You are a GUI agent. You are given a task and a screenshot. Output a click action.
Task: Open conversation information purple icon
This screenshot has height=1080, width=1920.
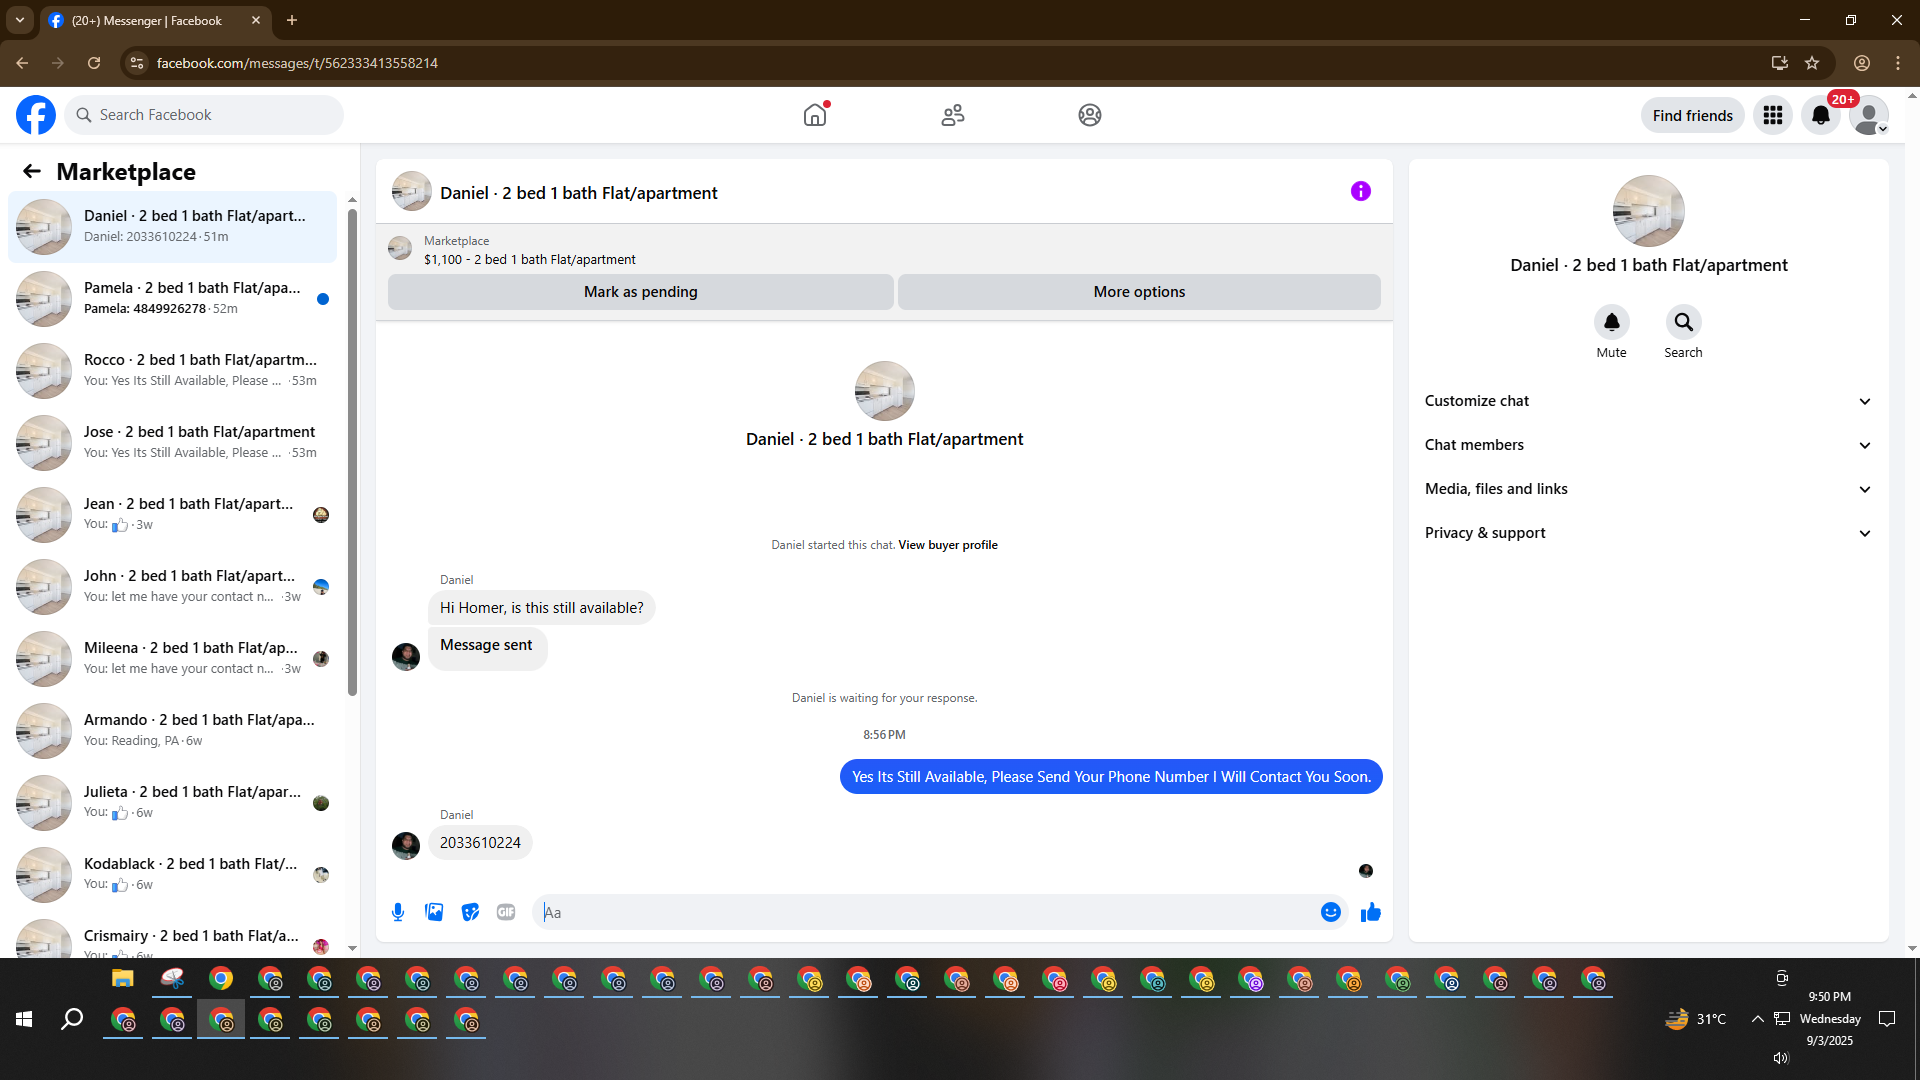(1361, 191)
